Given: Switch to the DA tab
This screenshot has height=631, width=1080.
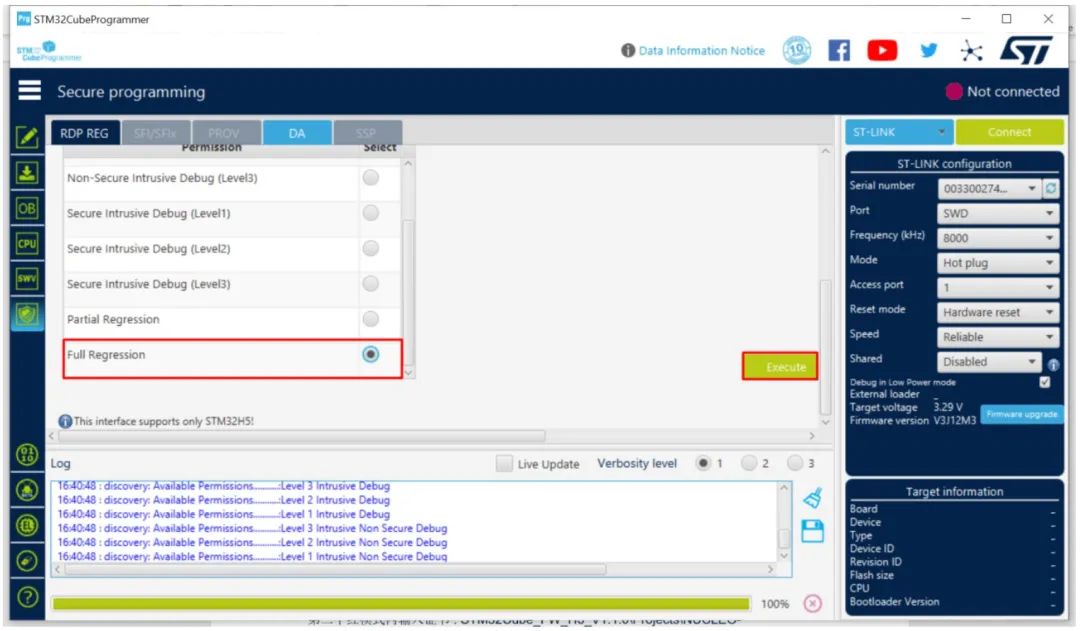Looking at the screenshot, I should click(x=297, y=133).
